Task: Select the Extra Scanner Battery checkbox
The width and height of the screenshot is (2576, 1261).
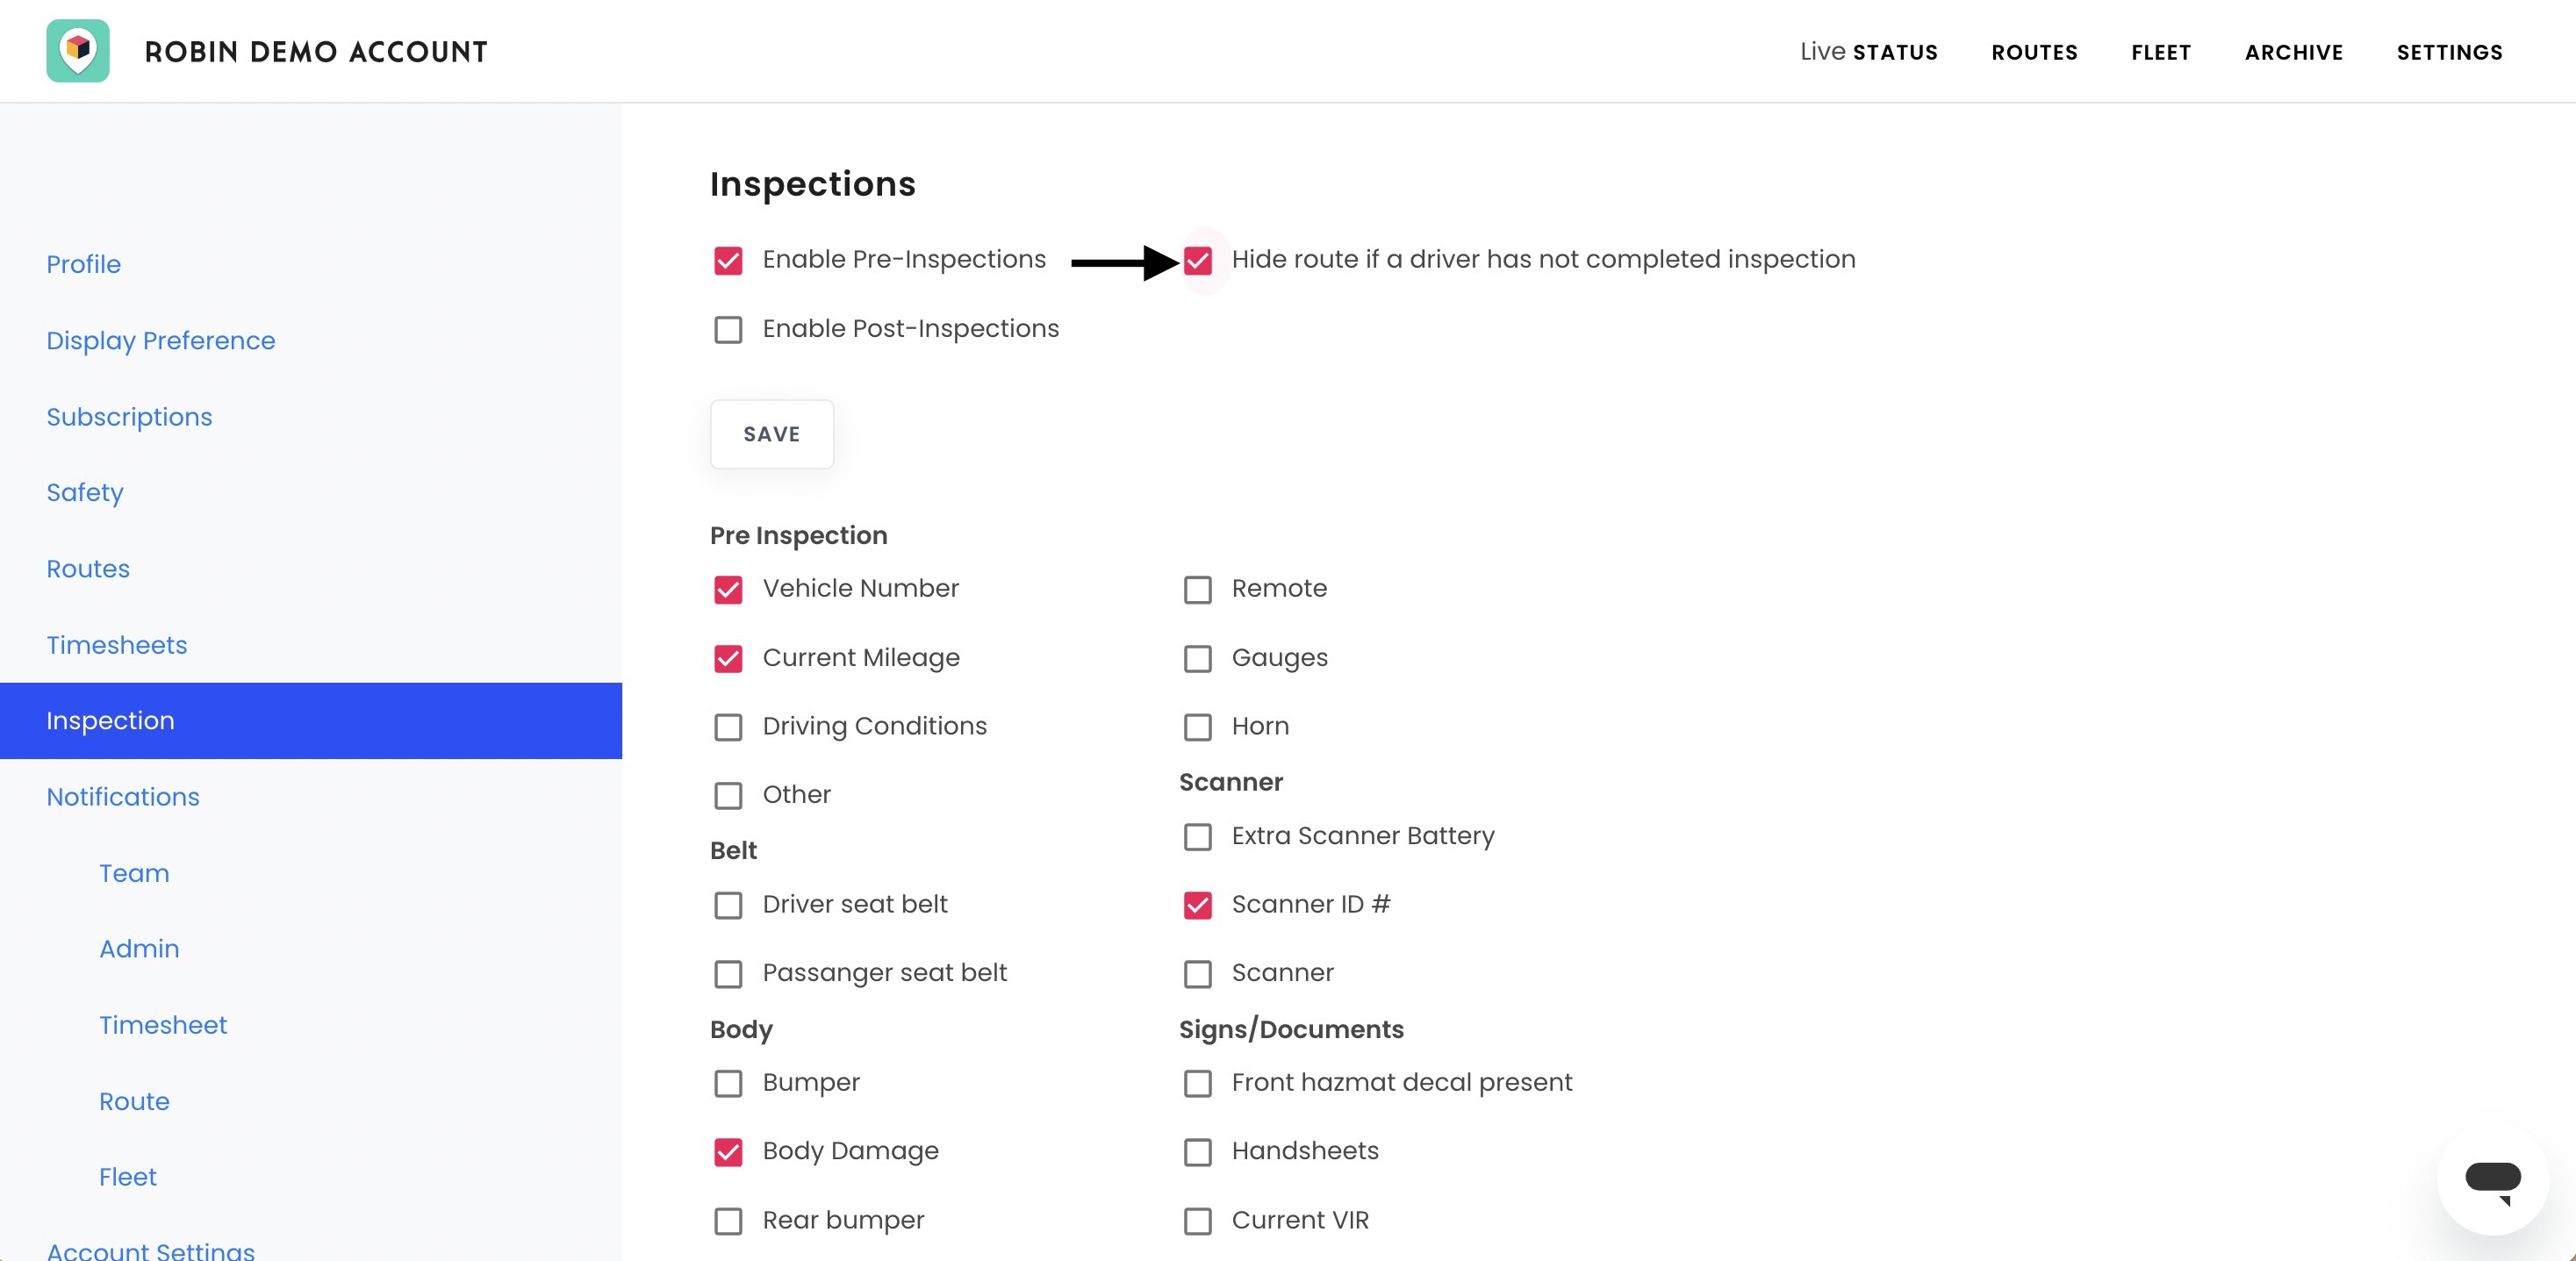Action: [x=1197, y=837]
